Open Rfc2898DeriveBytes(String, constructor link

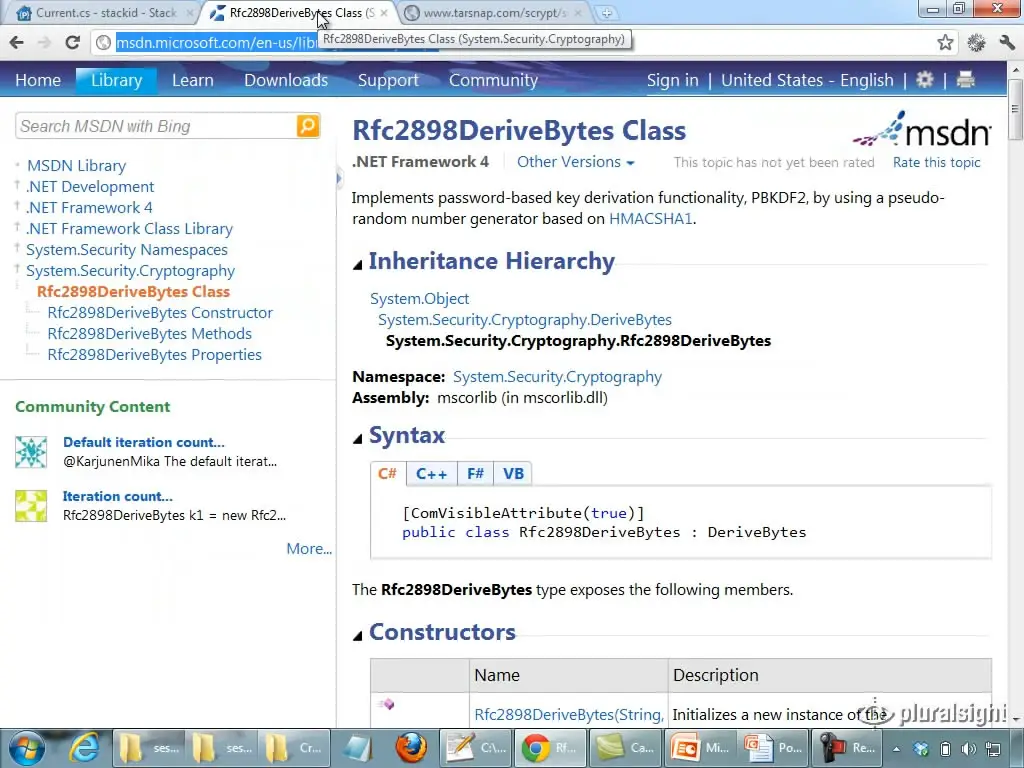coord(569,714)
